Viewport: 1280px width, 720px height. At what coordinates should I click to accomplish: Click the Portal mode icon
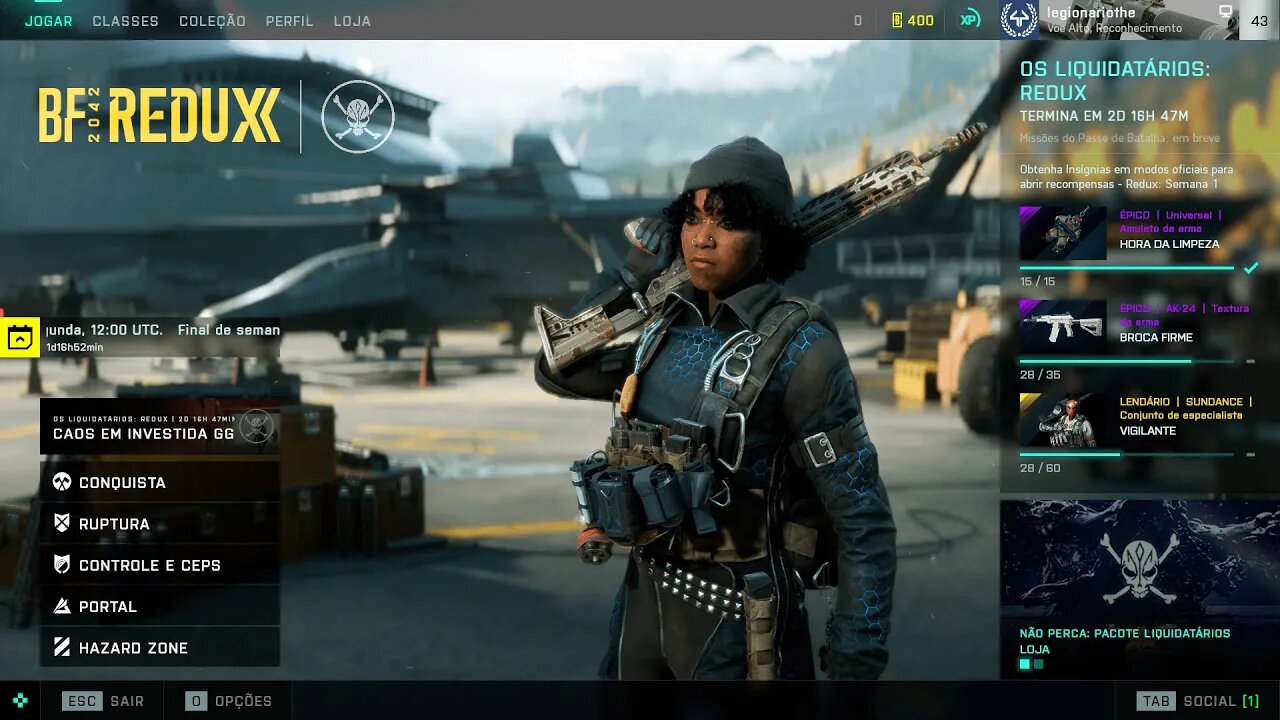click(x=62, y=607)
